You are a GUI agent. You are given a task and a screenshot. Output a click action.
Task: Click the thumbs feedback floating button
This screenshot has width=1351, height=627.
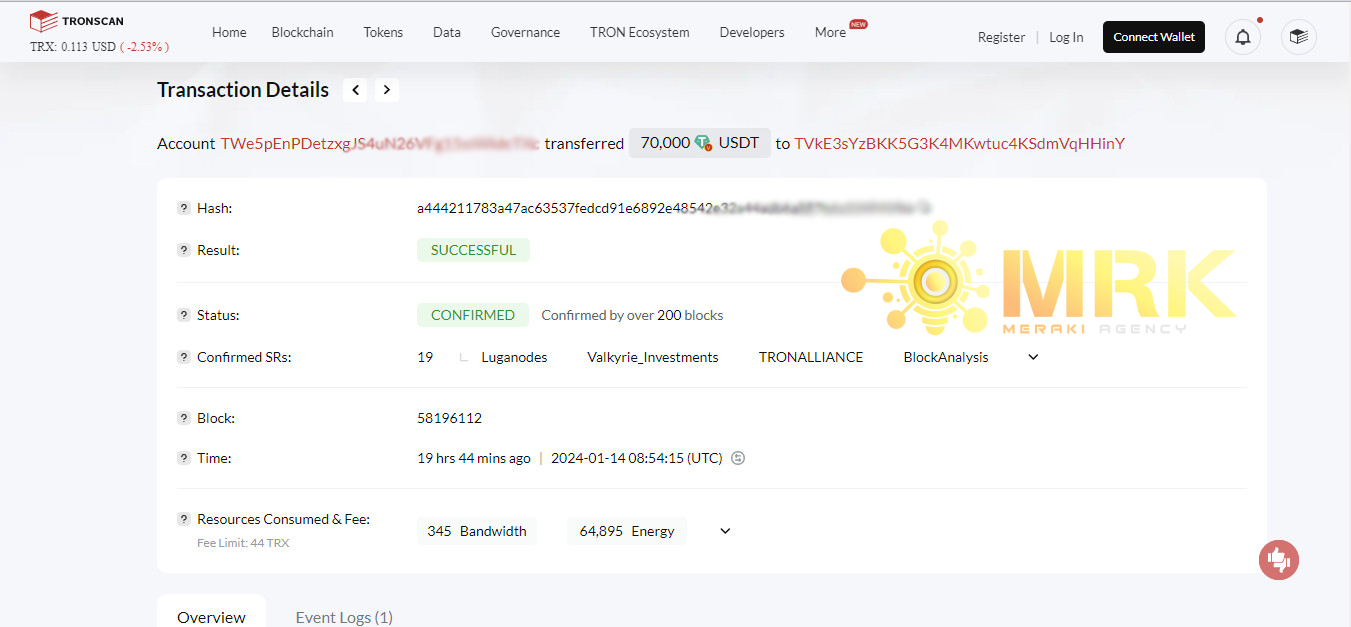point(1279,560)
